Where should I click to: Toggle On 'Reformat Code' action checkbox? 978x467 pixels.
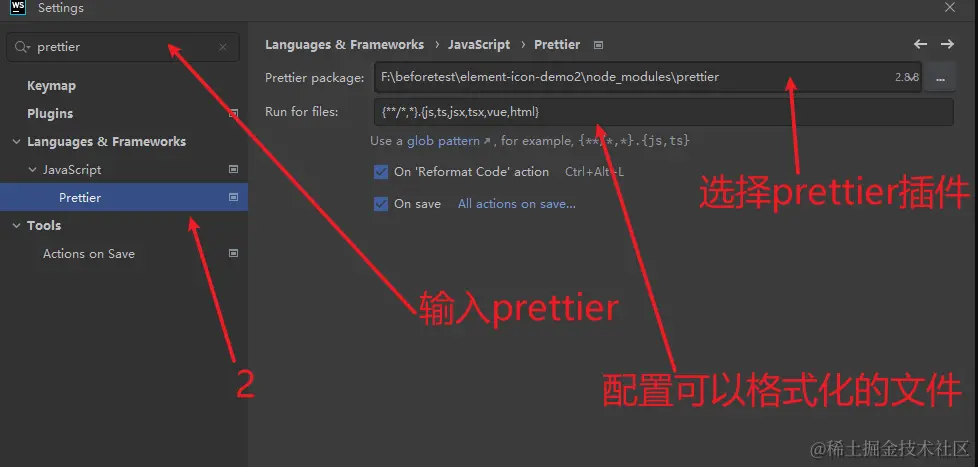(381, 172)
